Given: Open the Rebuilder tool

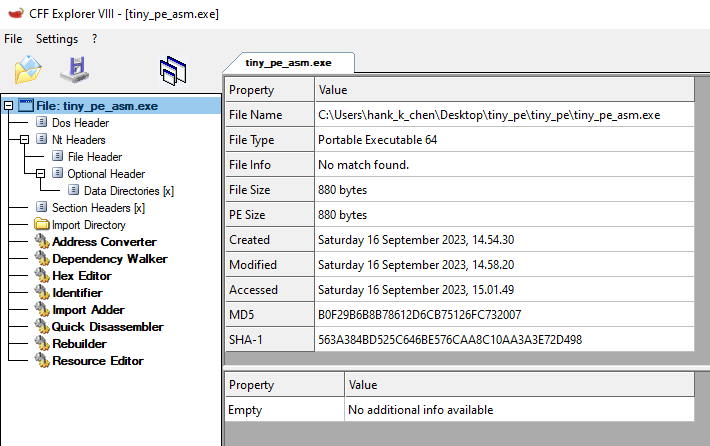Looking at the screenshot, I should [79, 344].
